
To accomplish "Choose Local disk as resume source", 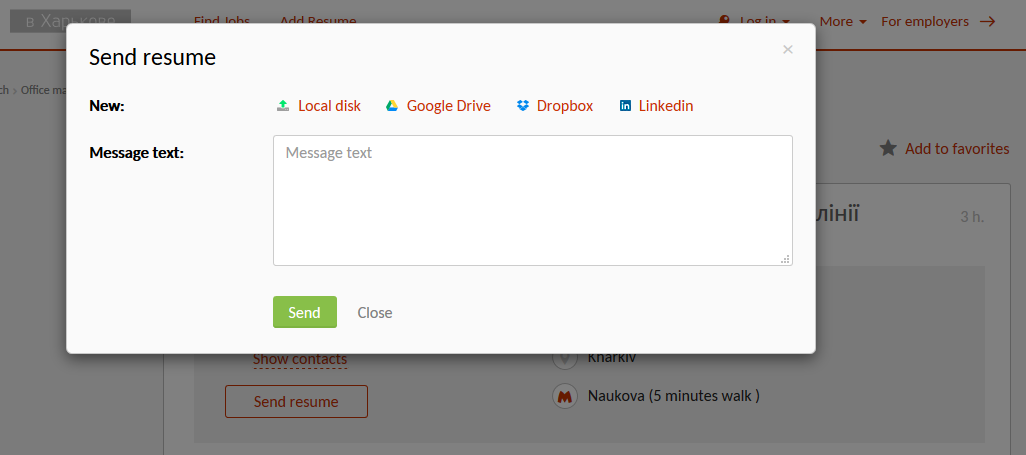I will point(329,106).
